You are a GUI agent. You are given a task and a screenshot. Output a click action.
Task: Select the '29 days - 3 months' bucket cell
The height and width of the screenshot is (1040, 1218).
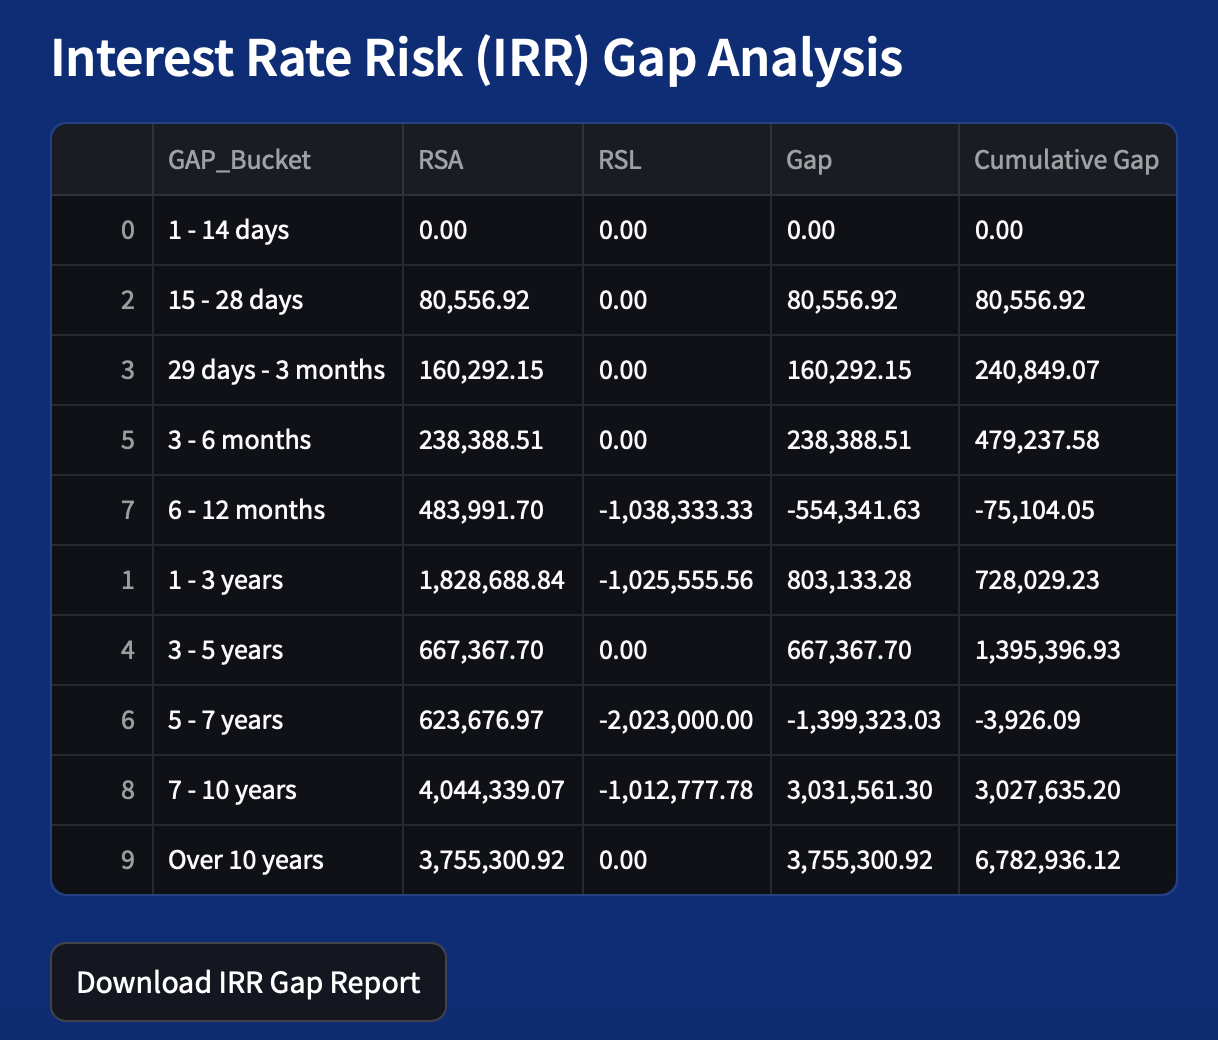pos(275,369)
